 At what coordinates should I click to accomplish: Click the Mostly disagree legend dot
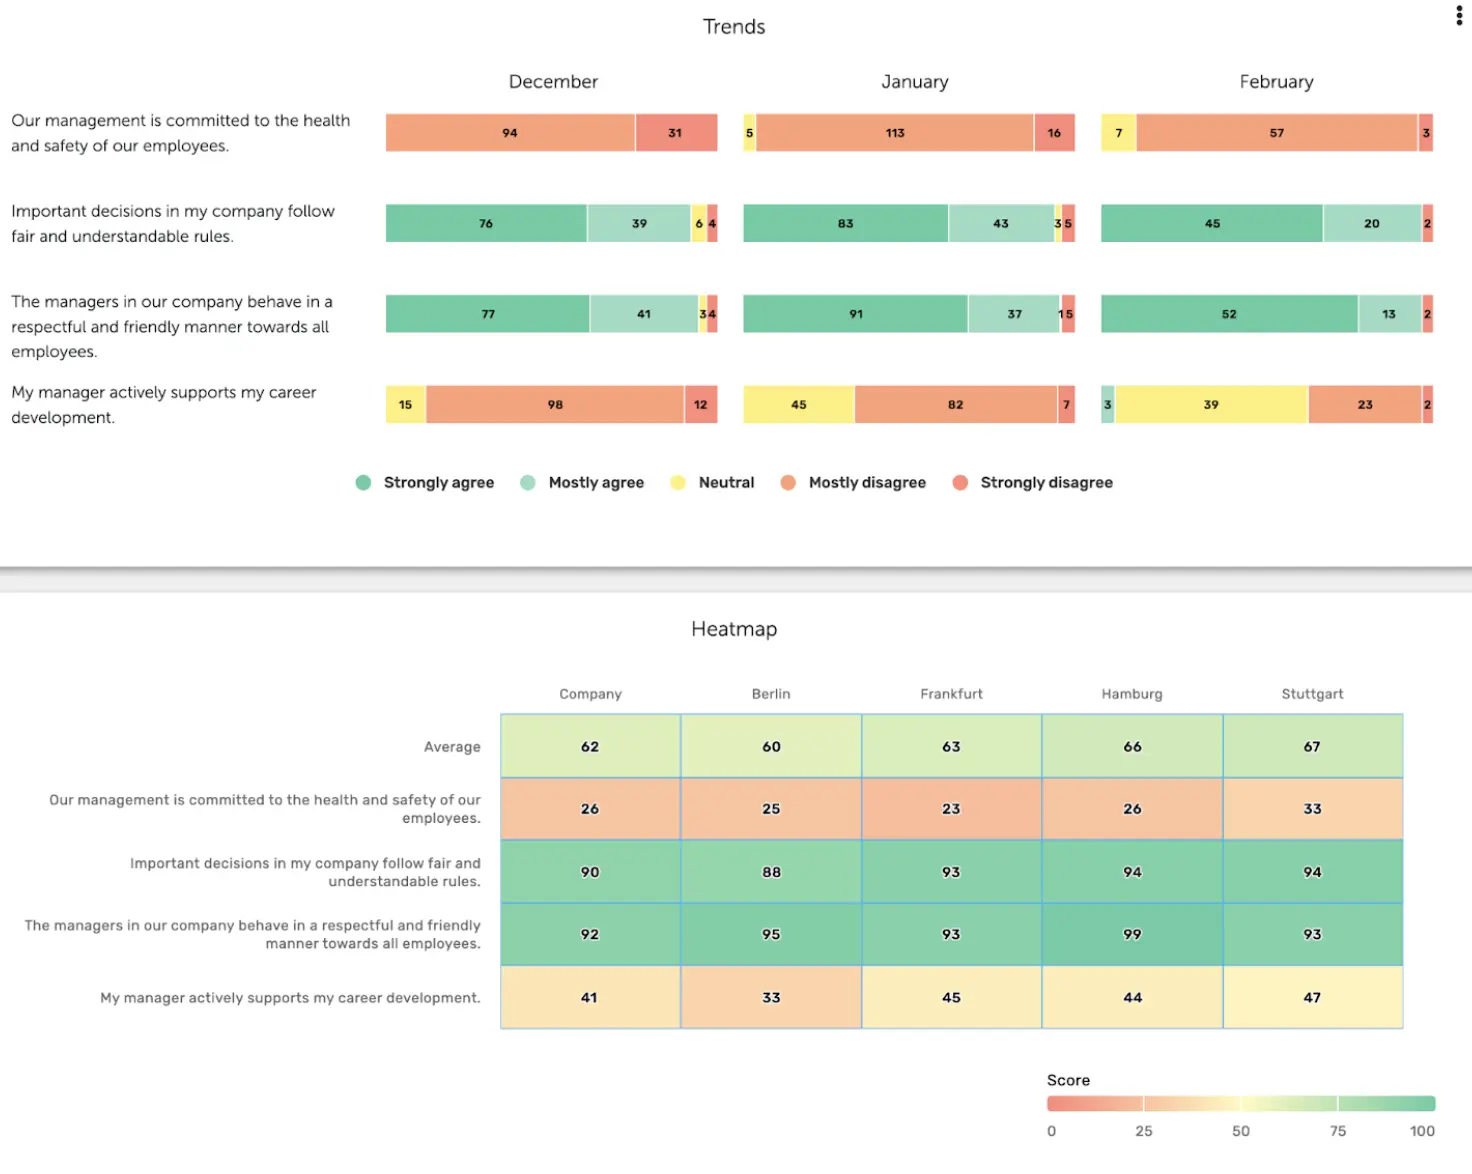(788, 482)
